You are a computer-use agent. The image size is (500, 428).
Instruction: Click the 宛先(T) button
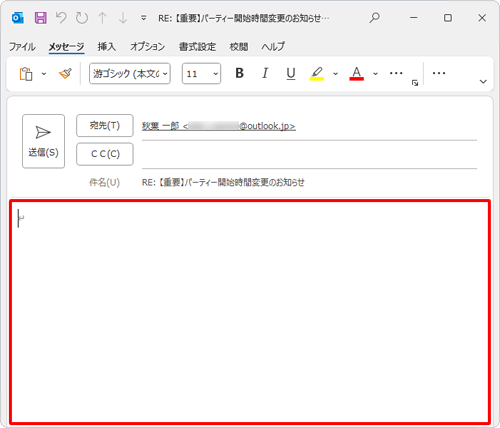[105, 125]
